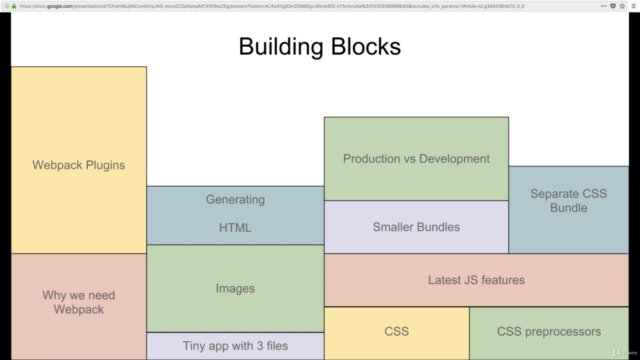This screenshot has height=360, width=640.
Task: Select the "Why we need Webpack" block
Action: coord(79,307)
